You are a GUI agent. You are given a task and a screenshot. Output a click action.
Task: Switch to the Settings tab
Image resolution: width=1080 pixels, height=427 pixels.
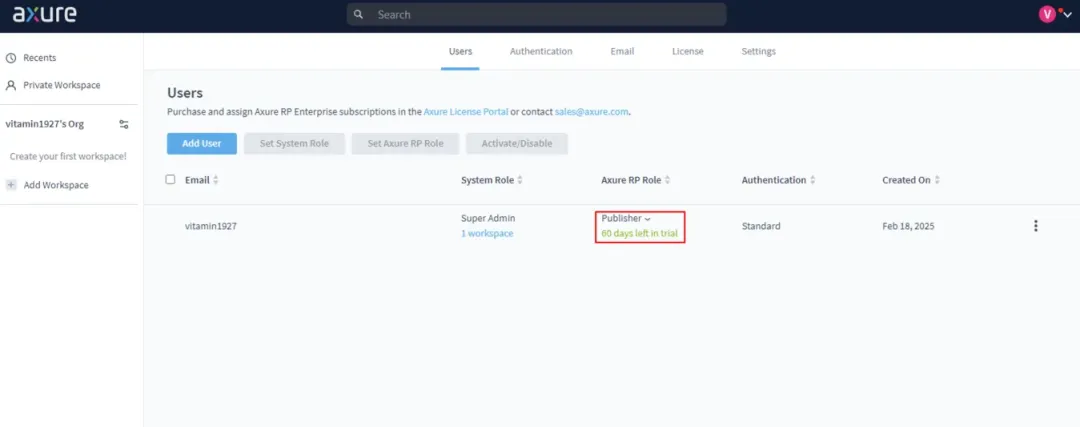pyautogui.click(x=758, y=52)
